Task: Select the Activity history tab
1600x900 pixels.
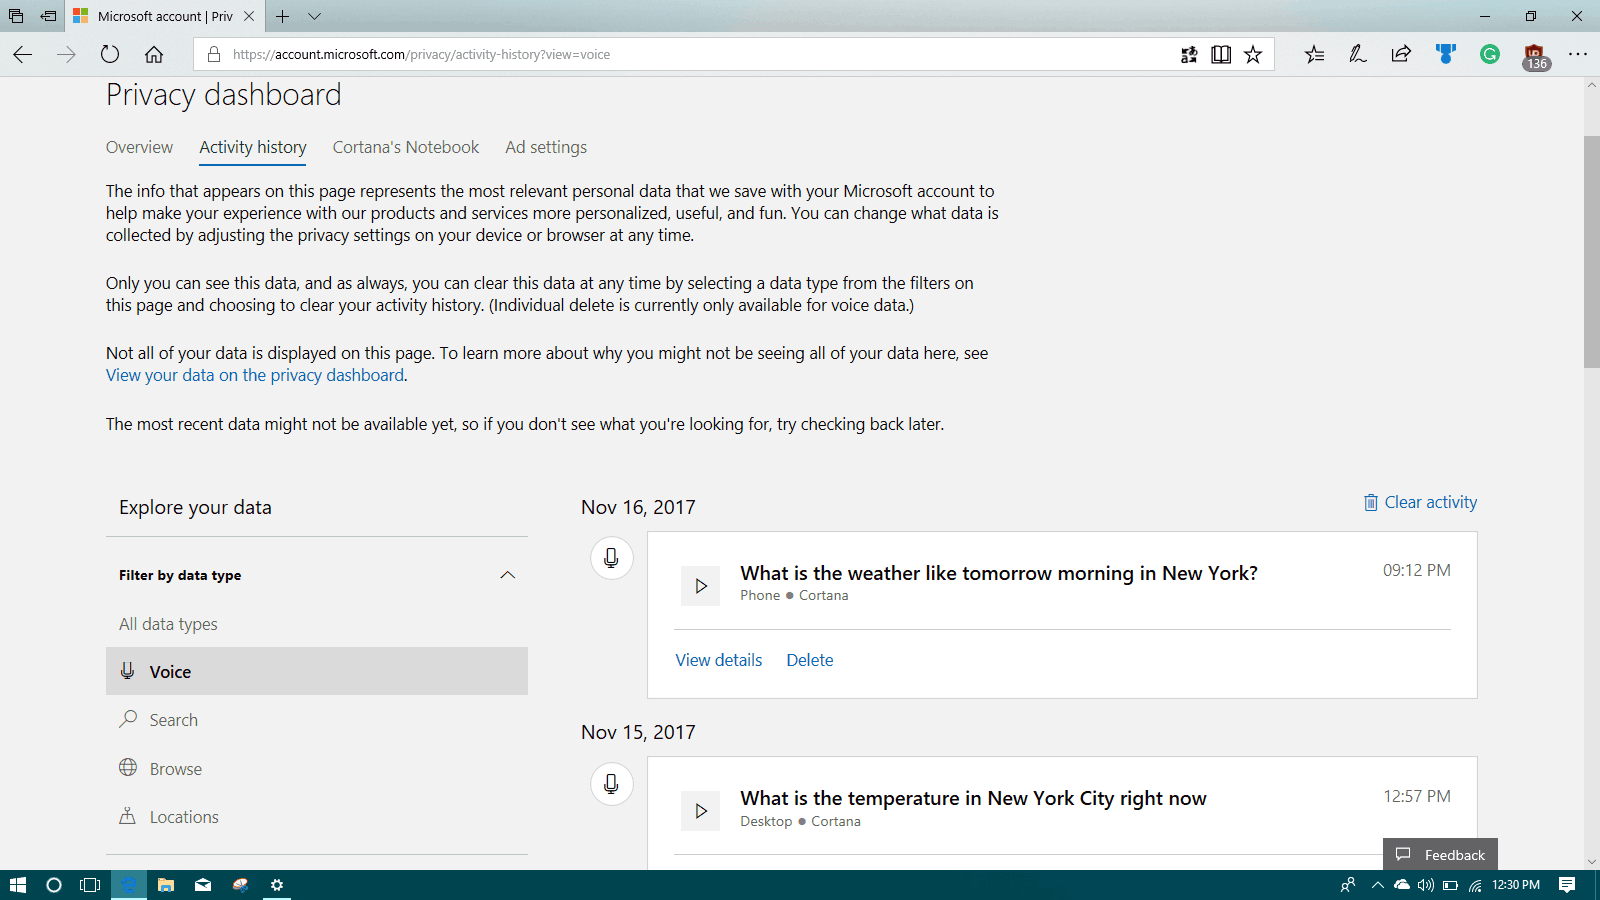Action: [253, 147]
